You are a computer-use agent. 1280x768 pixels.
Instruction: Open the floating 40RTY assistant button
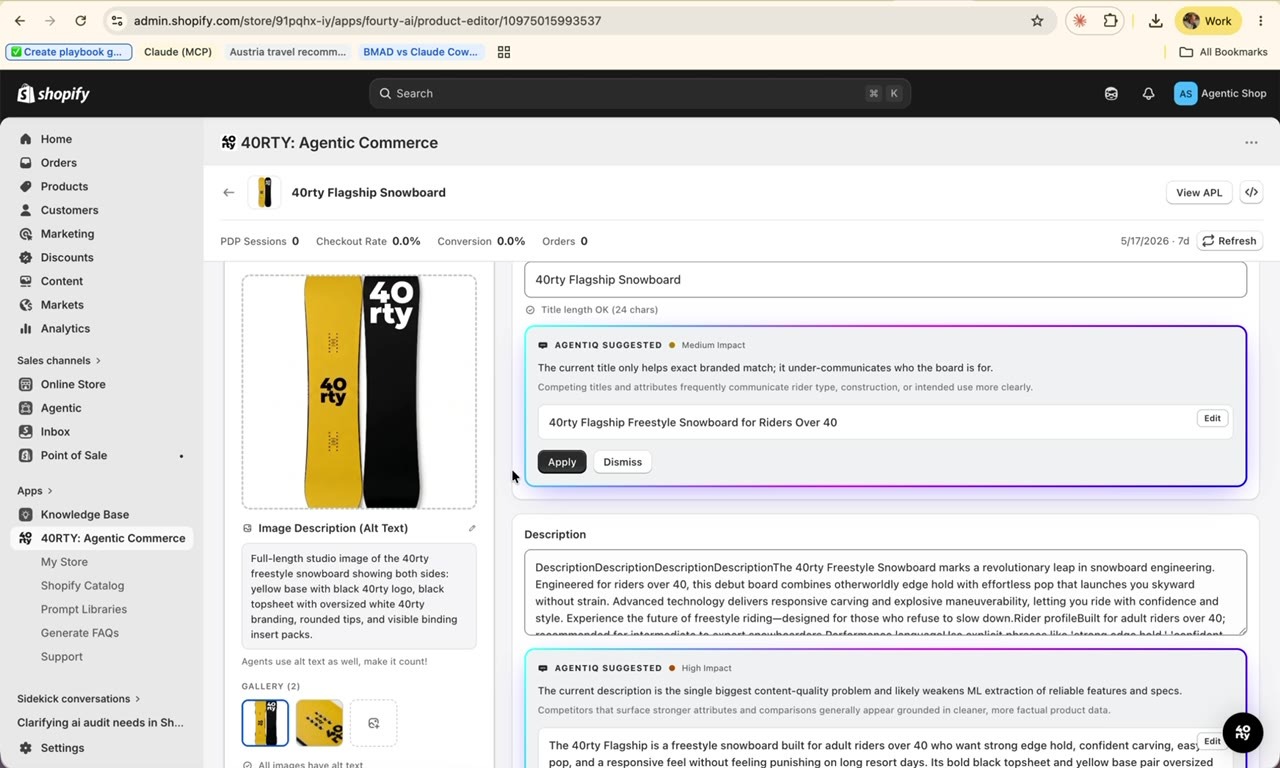point(1243,732)
